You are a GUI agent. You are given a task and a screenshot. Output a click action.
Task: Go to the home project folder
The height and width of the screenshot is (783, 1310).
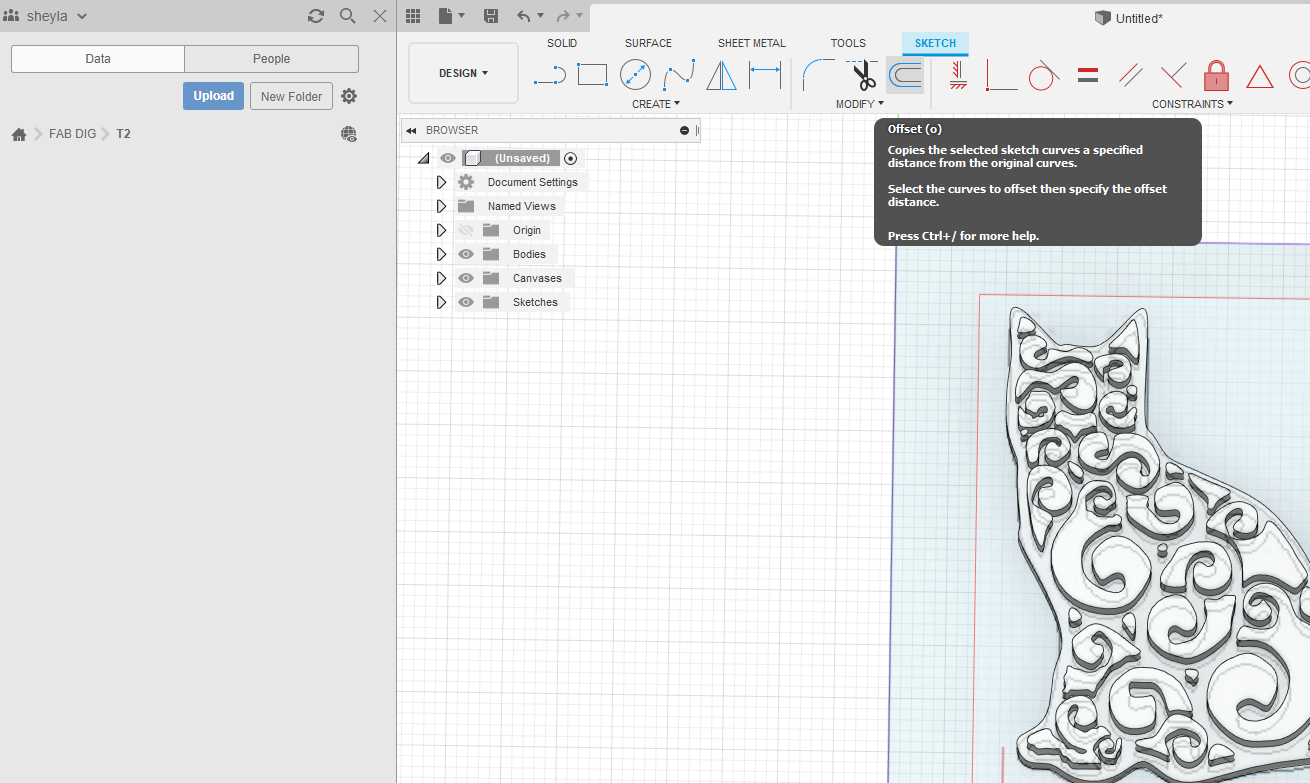19,134
